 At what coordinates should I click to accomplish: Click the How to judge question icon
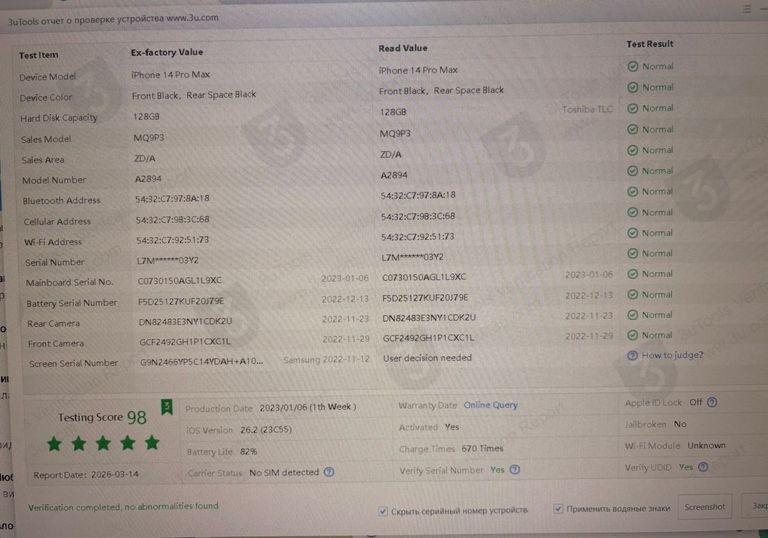632,355
